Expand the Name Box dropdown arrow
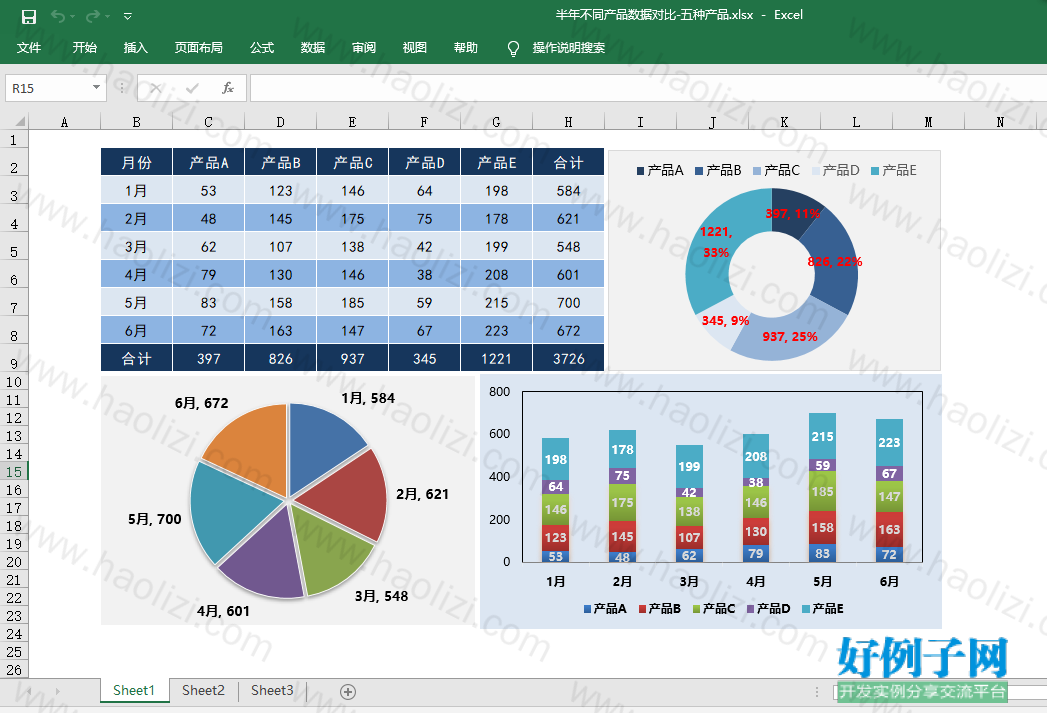 (96, 88)
